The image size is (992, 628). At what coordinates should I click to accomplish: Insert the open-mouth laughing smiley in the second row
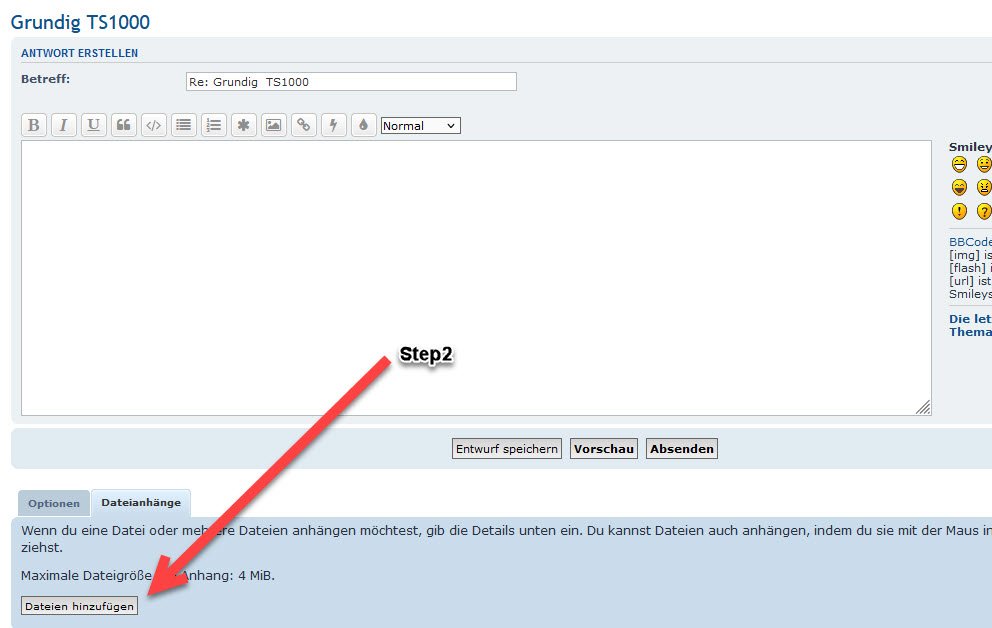tap(959, 188)
